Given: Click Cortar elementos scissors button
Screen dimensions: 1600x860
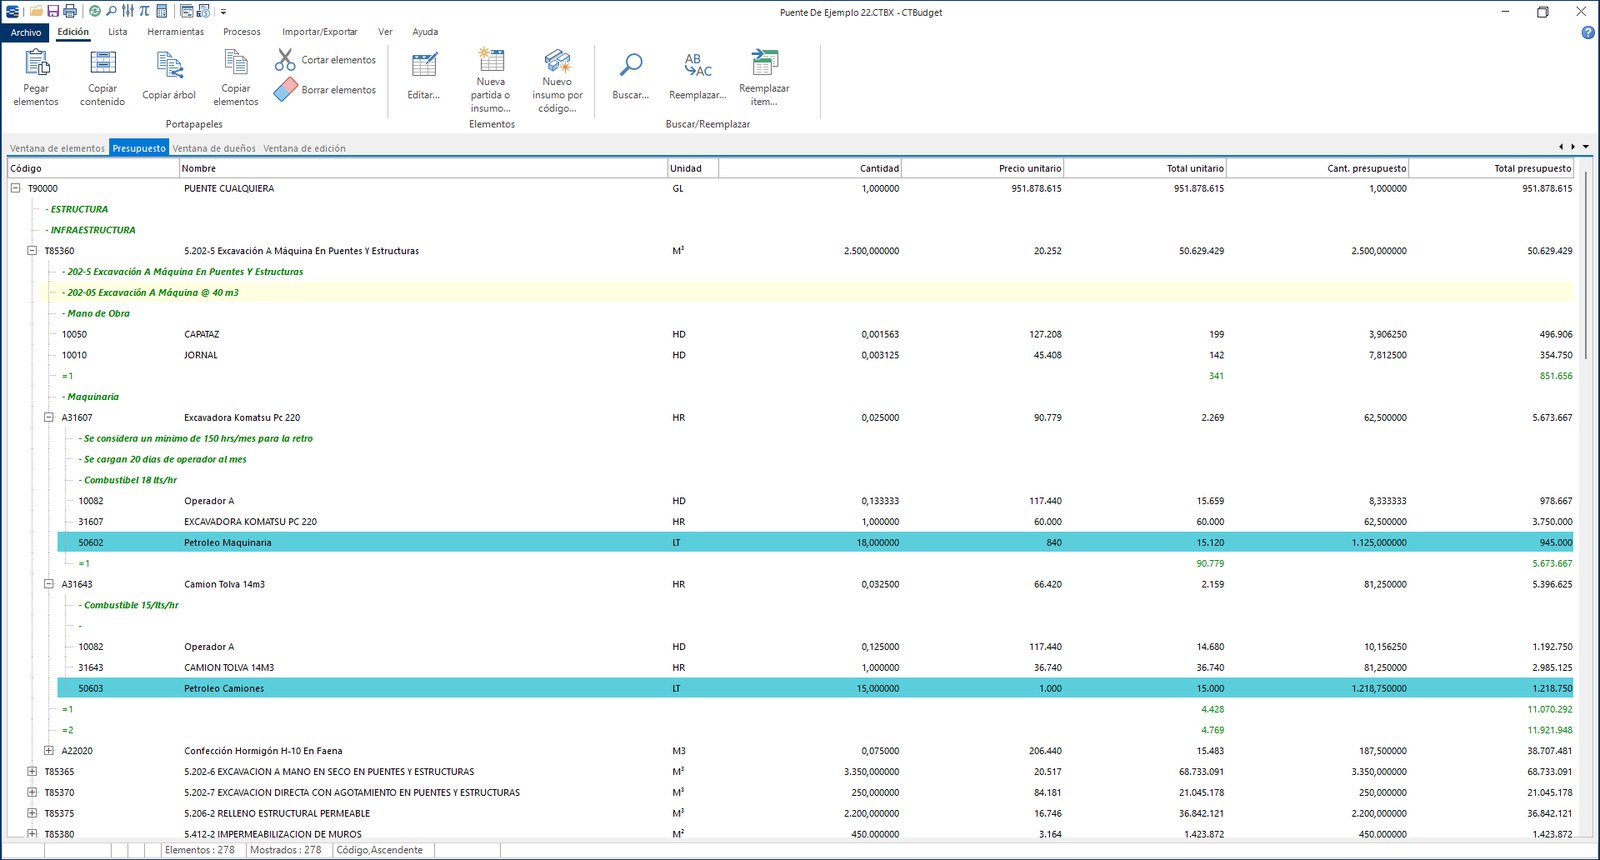Looking at the screenshot, I should pyautogui.click(x=326, y=60).
